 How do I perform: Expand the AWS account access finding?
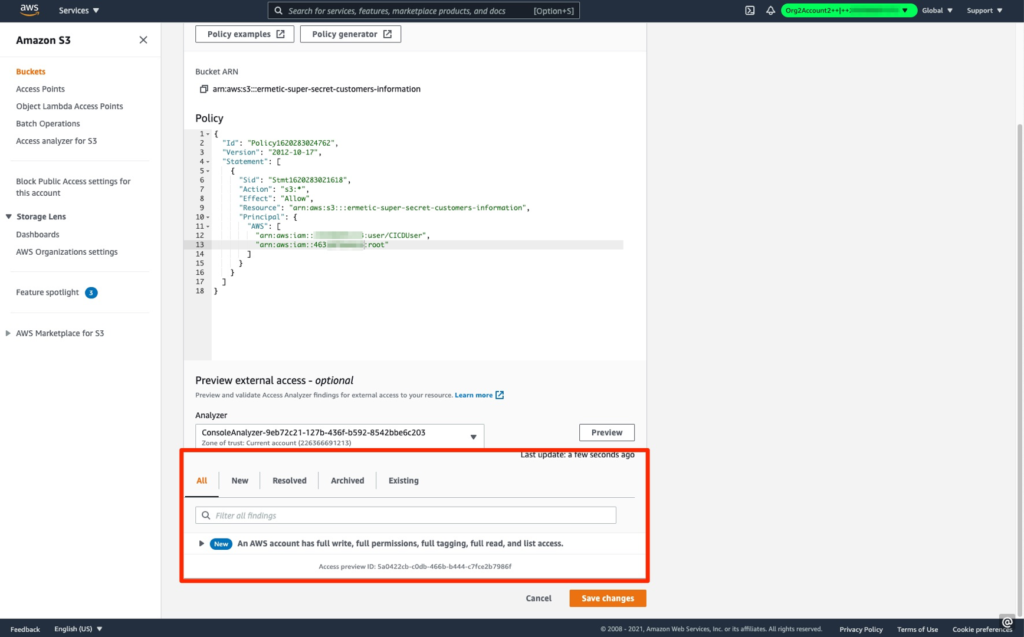pos(201,544)
